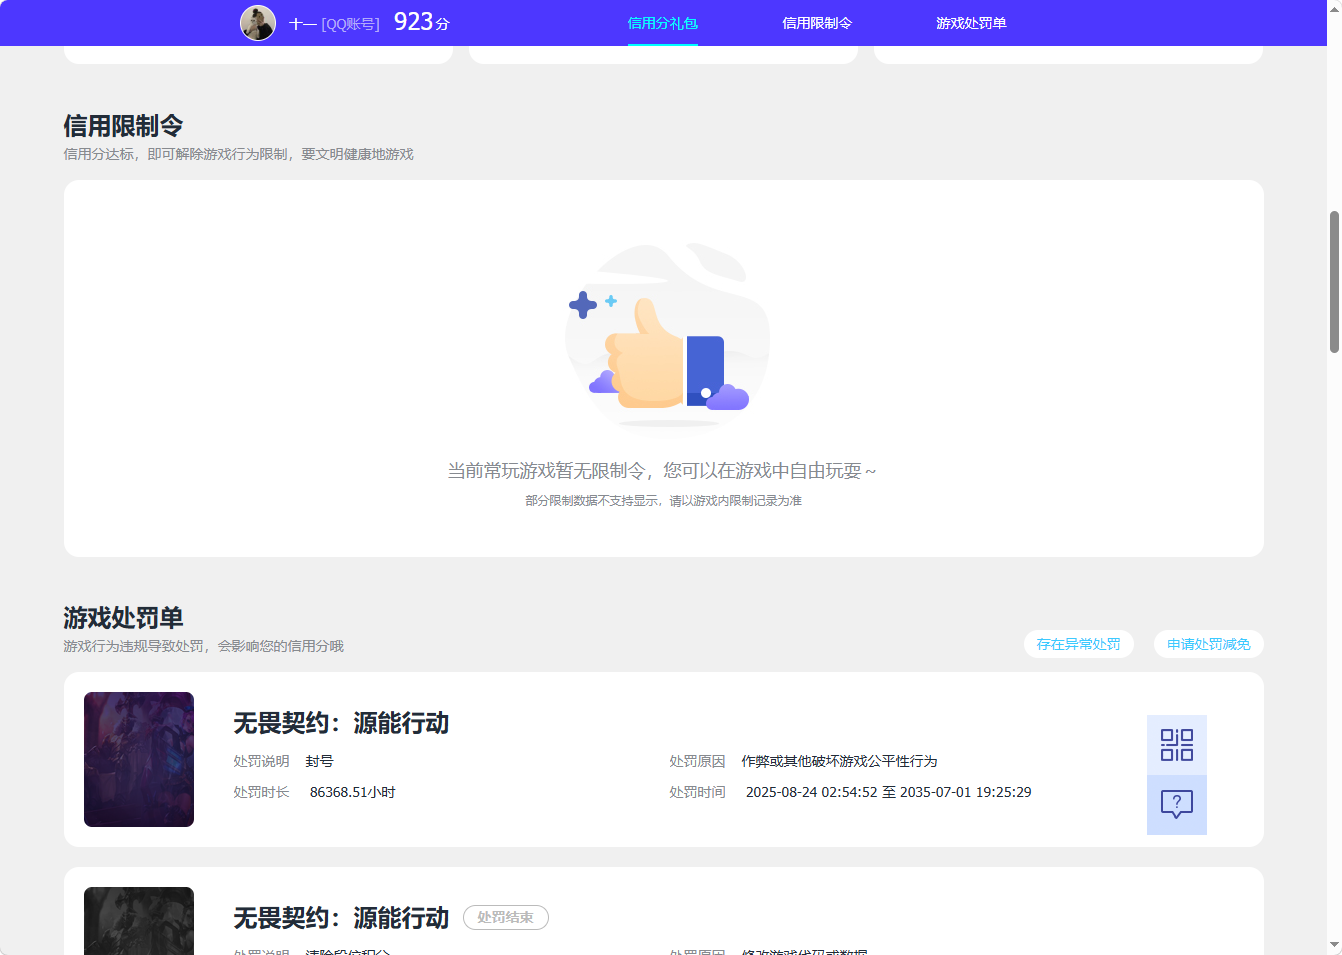1342x955 pixels.
Task: Switch to the 信用分礼包 tab
Action: click(x=662, y=23)
